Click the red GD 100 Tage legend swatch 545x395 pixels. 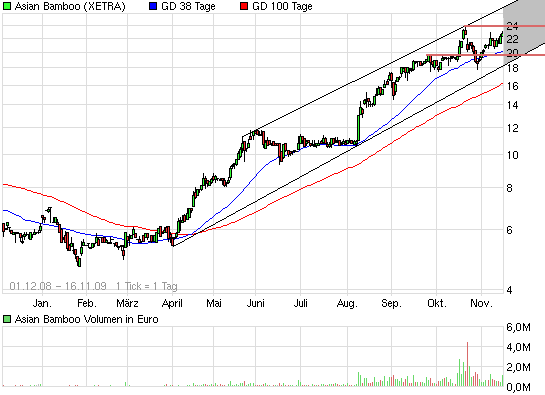tap(244, 6)
